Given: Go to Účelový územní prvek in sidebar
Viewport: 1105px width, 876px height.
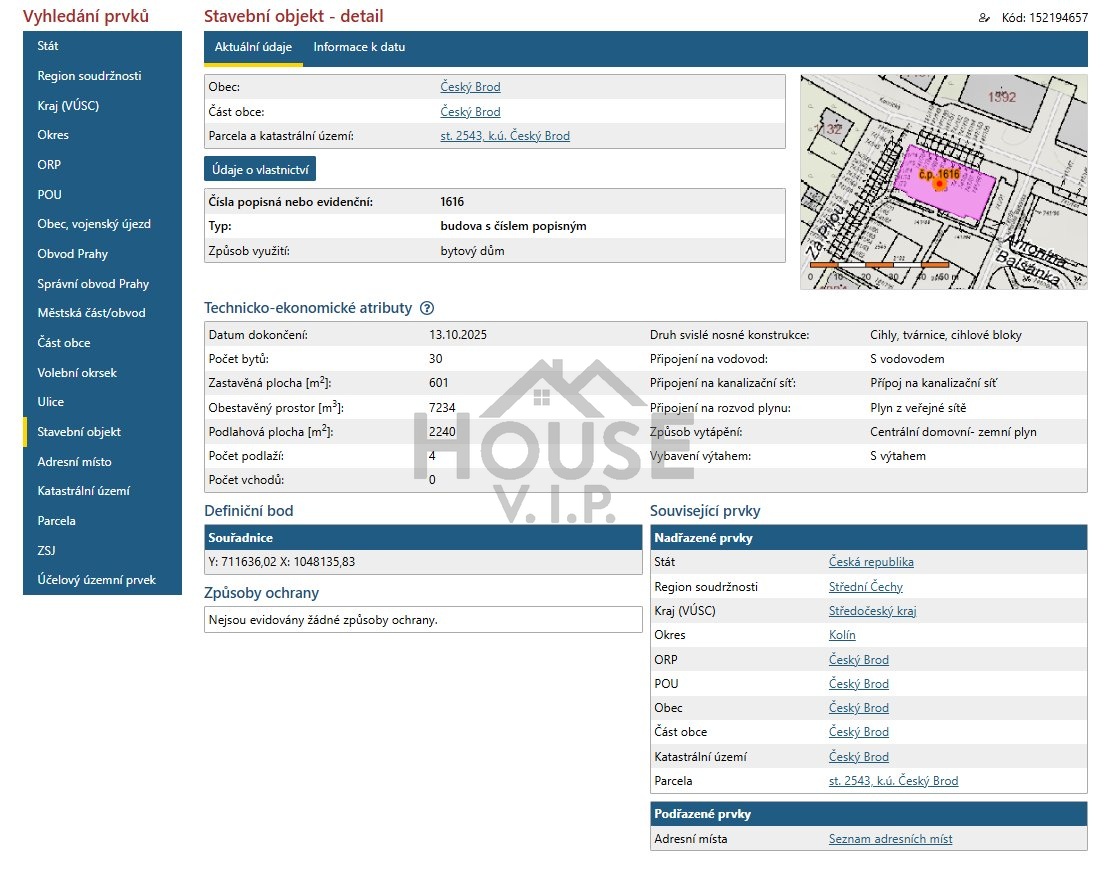Looking at the screenshot, I should click(x=96, y=580).
